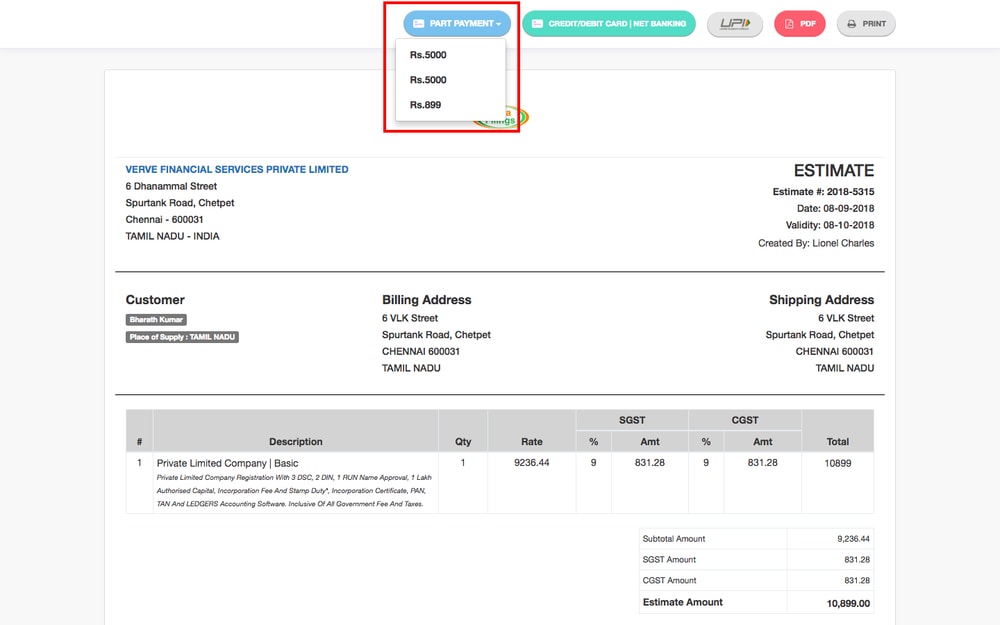The image size is (1000, 625).
Task: Click the card icon on the Part Payment button
Action: (x=419, y=23)
